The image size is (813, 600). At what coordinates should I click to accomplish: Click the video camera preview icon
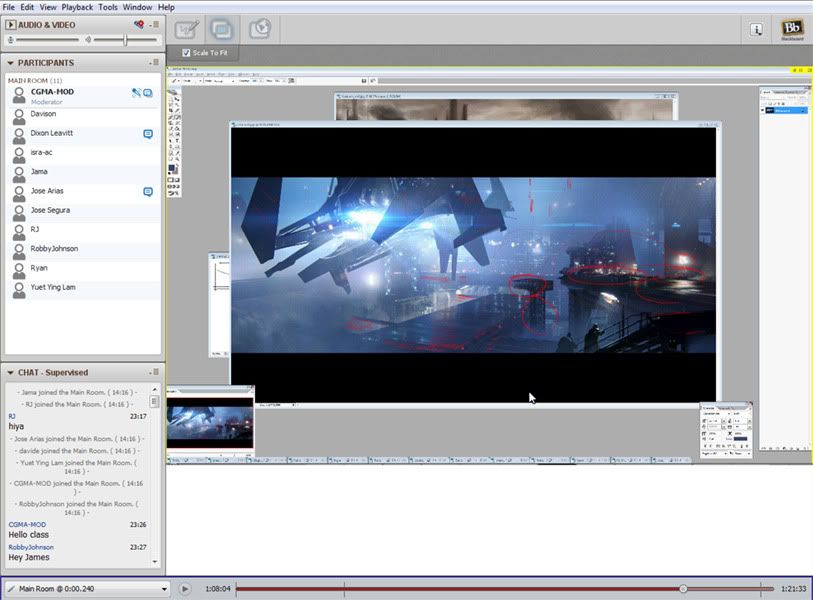(138, 24)
